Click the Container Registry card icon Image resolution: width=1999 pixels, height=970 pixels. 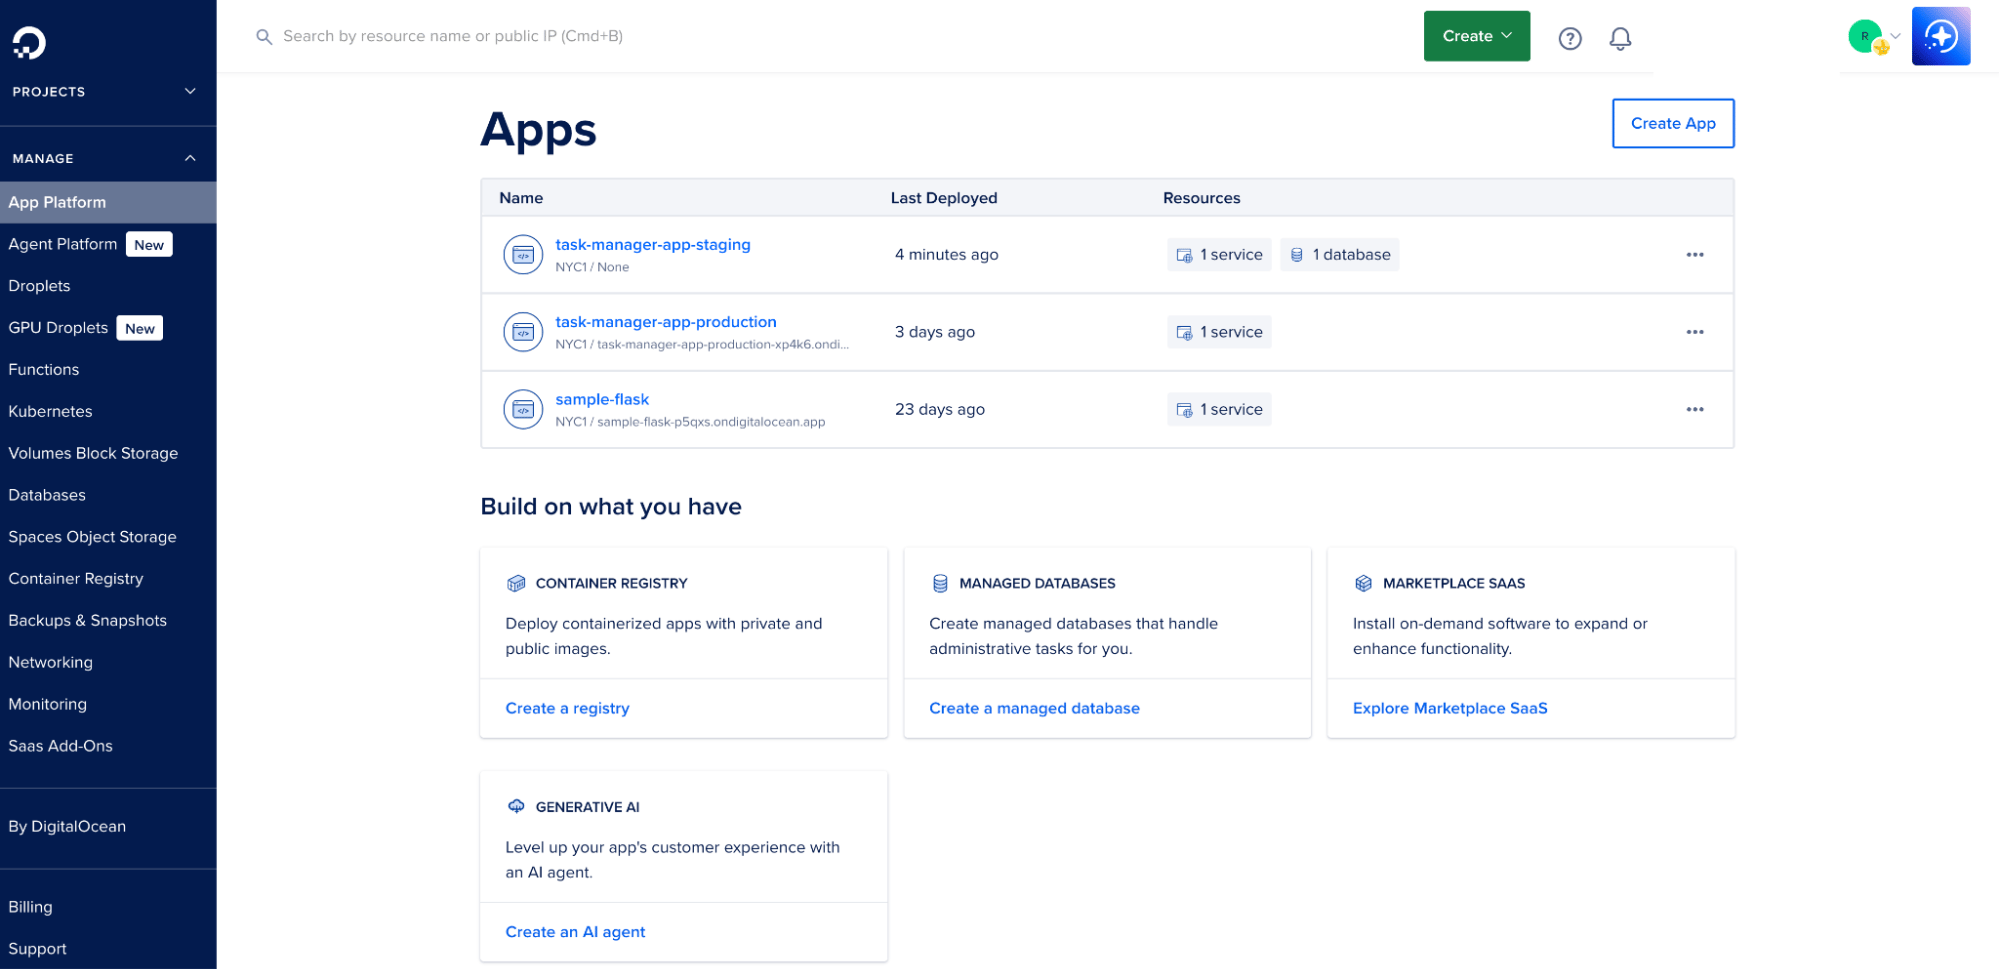coord(516,583)
